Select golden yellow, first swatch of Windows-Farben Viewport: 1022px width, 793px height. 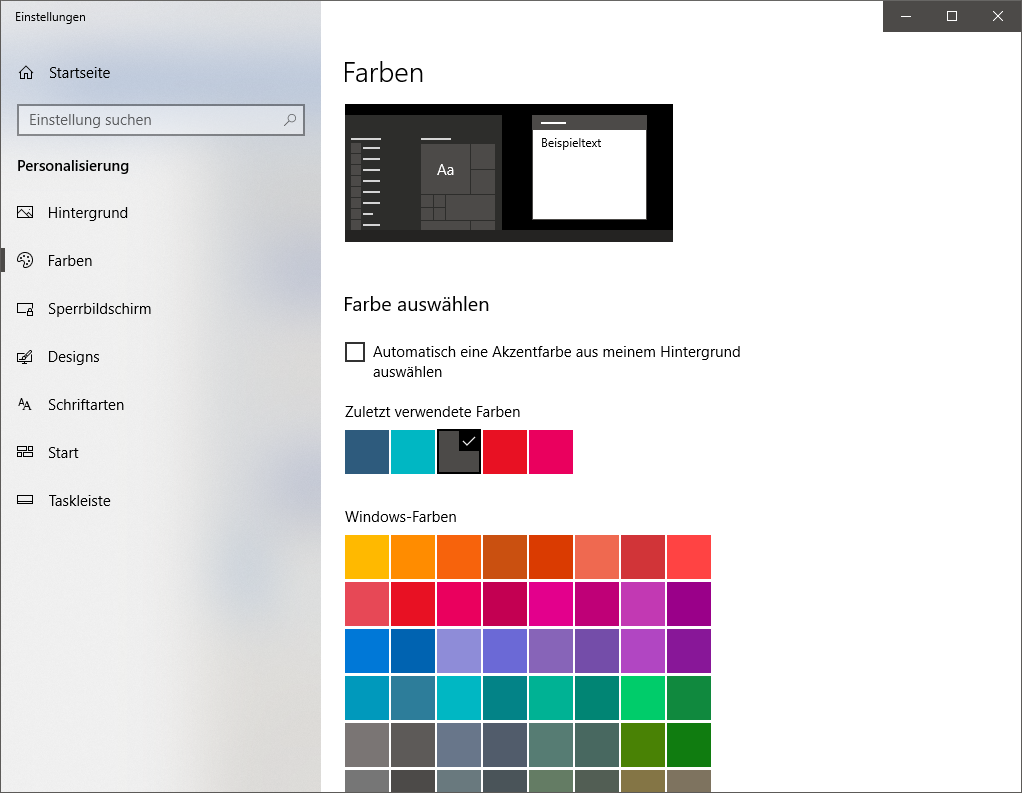[x=367, y=557]
